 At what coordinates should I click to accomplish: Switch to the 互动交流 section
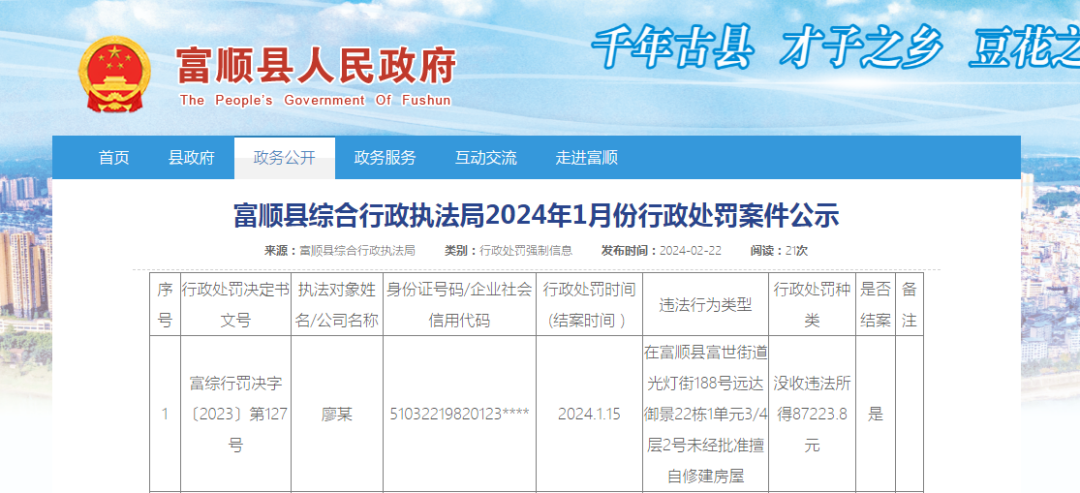486,158
